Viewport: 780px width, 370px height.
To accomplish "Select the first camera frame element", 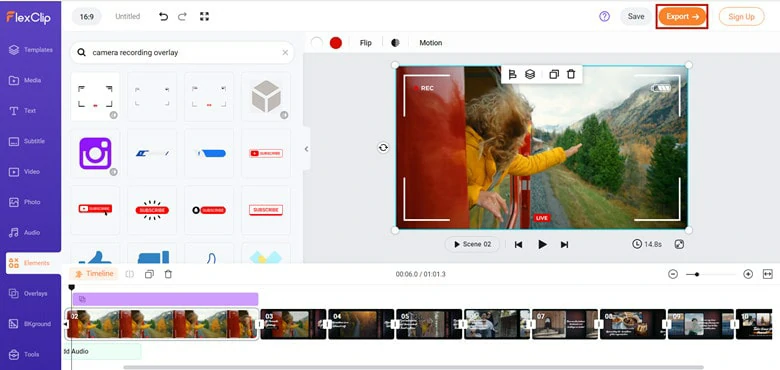I will tap(95, 96).
